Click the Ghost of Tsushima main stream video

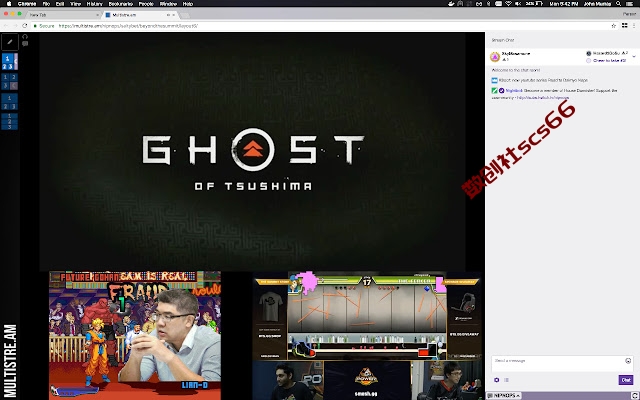coord(253,151)
